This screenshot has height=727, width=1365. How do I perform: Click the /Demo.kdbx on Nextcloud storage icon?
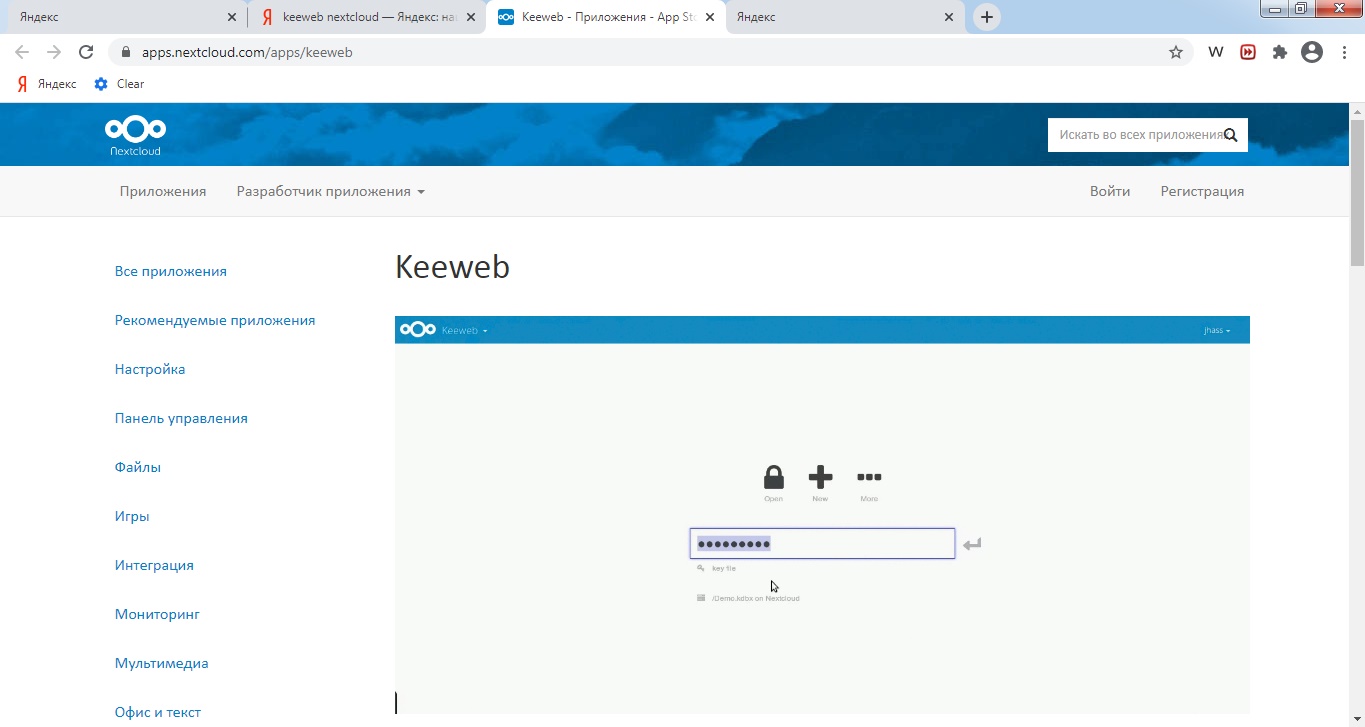[700, 597]
